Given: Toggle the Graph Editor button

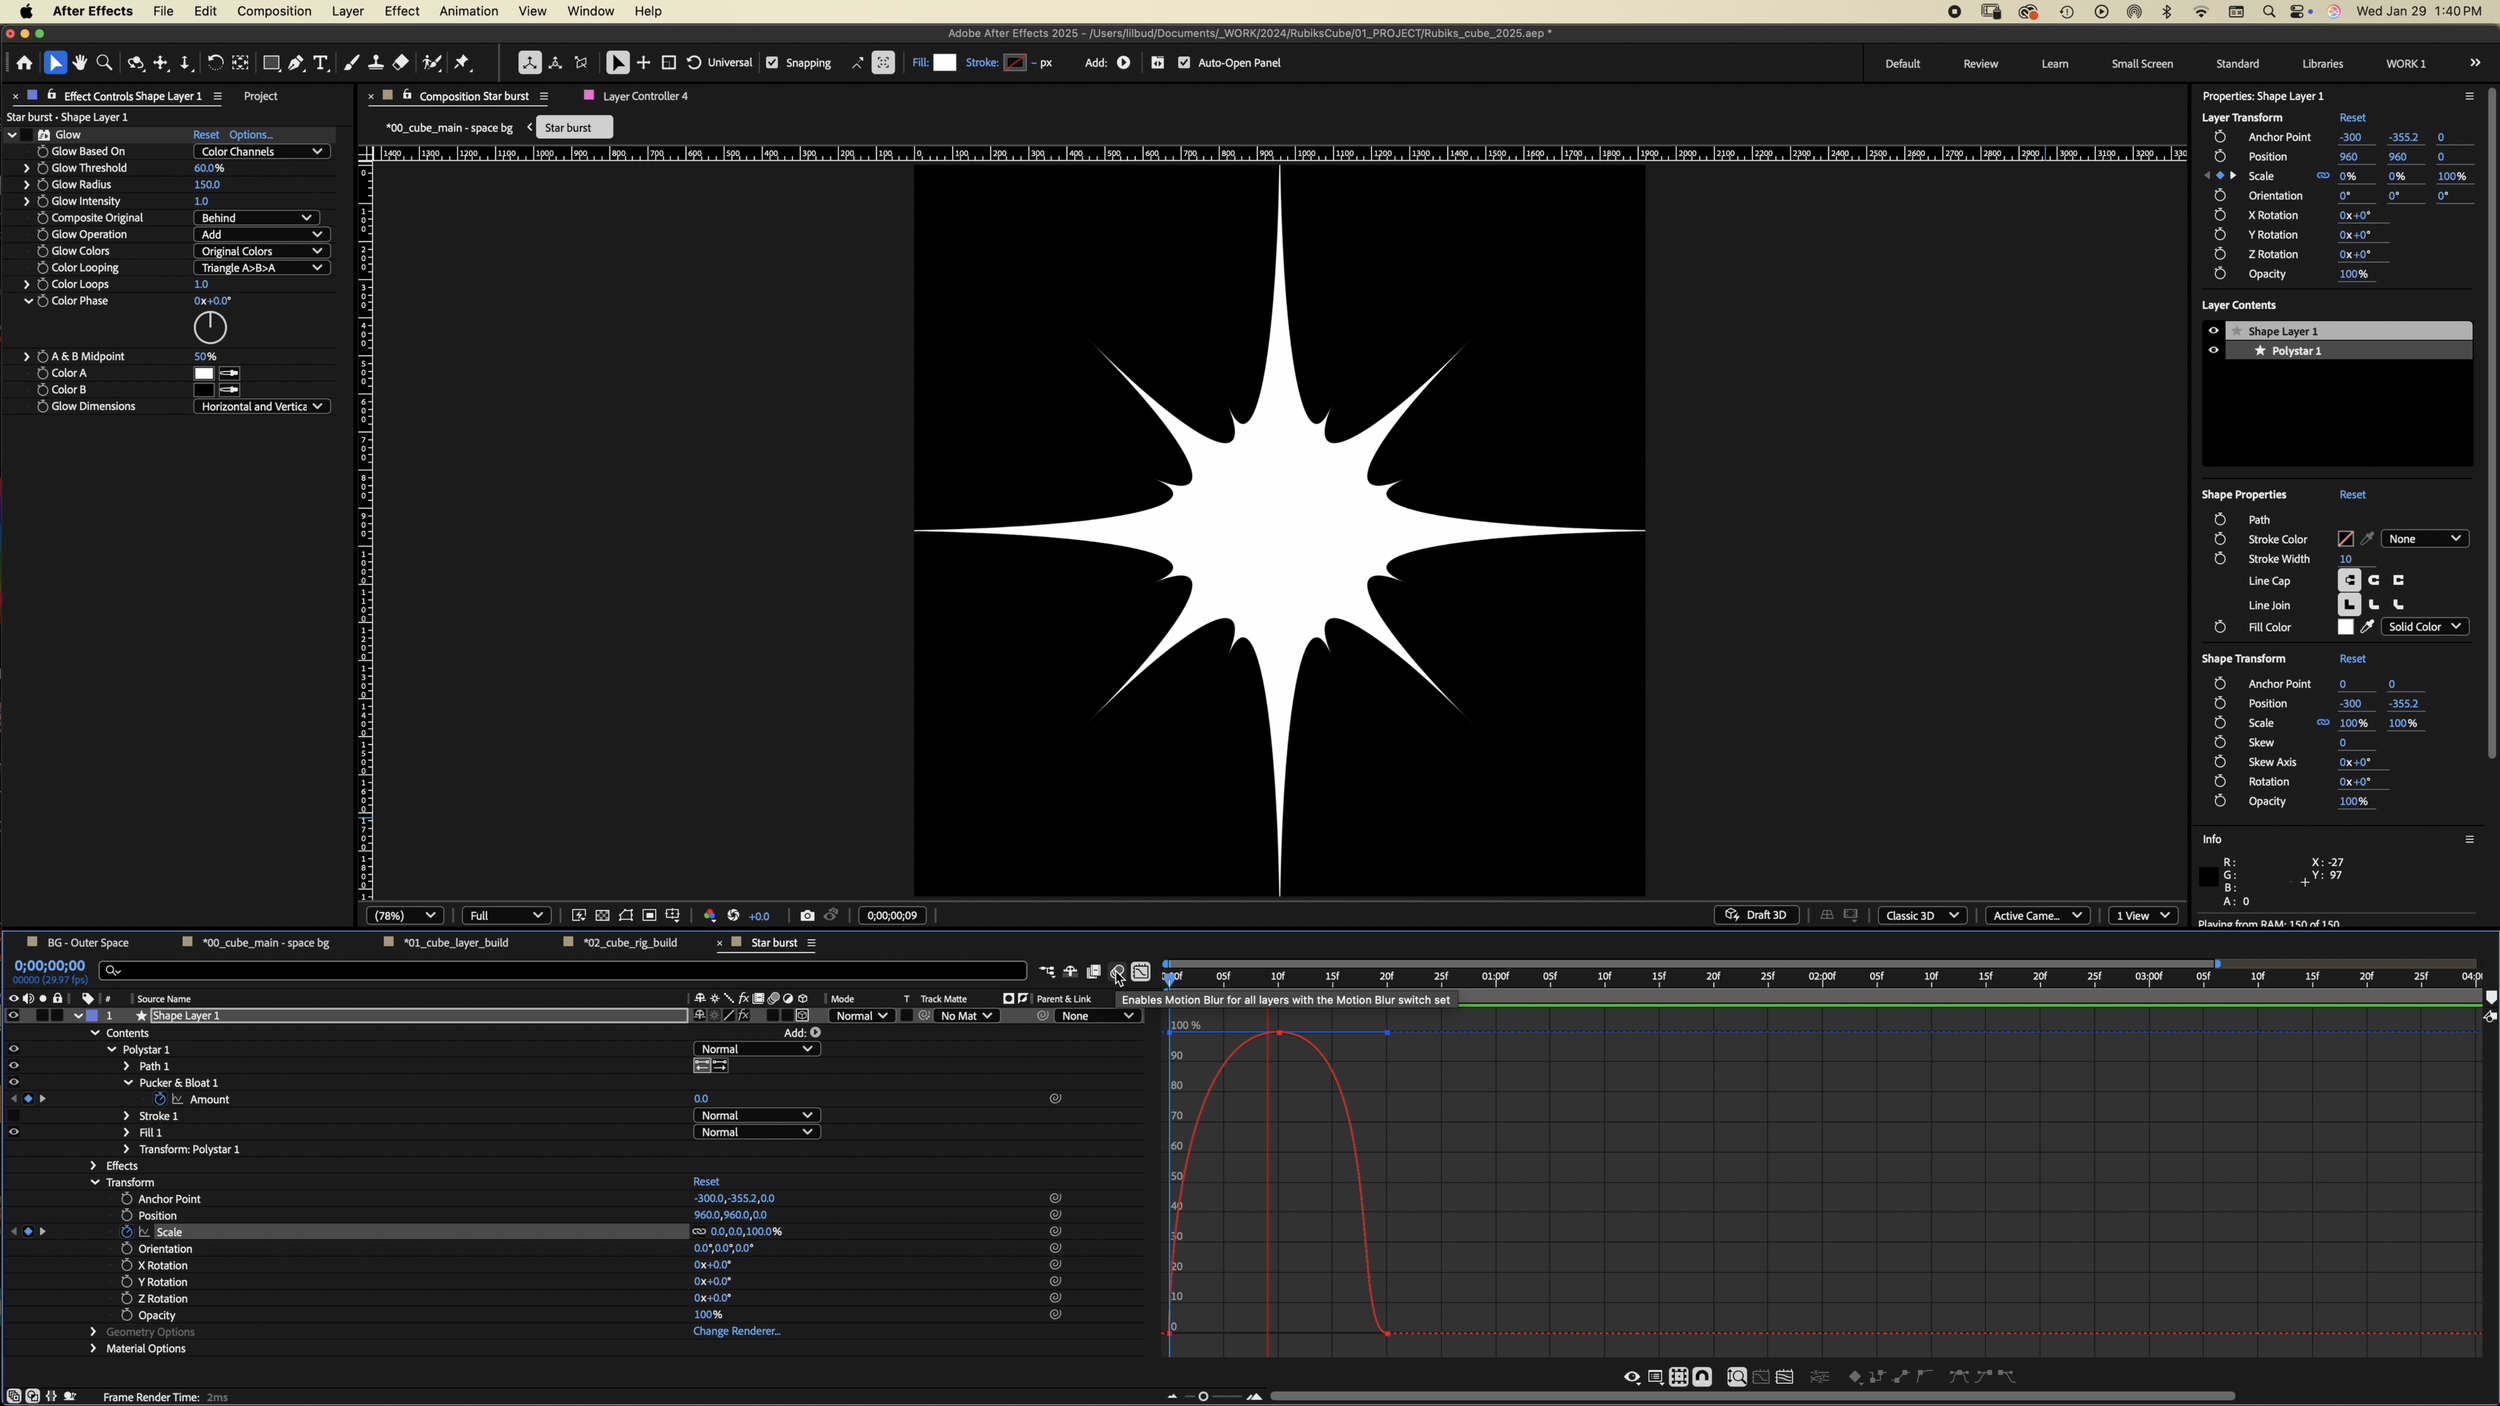Looking at the screenshot, I should (x=1141, y=972).
